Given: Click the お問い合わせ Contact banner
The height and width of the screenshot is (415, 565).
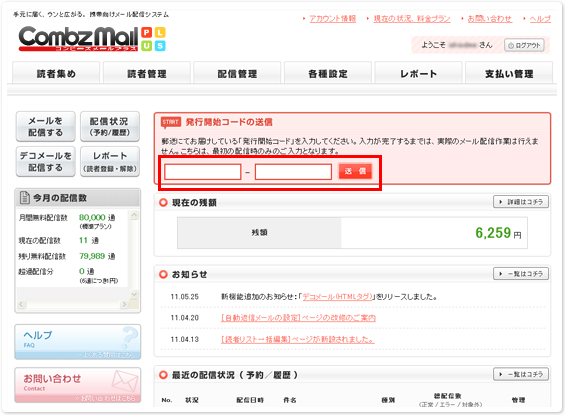Looking at the screenshot, I should tap(77, 385).
